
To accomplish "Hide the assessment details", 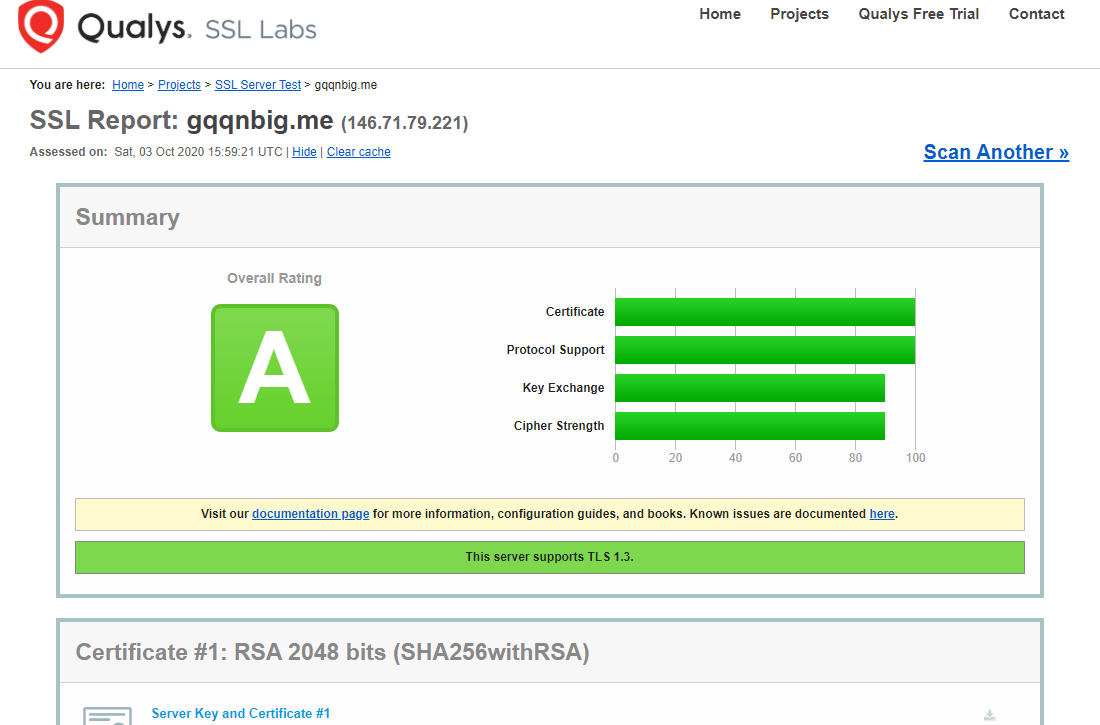I will [x=304, y=151].
